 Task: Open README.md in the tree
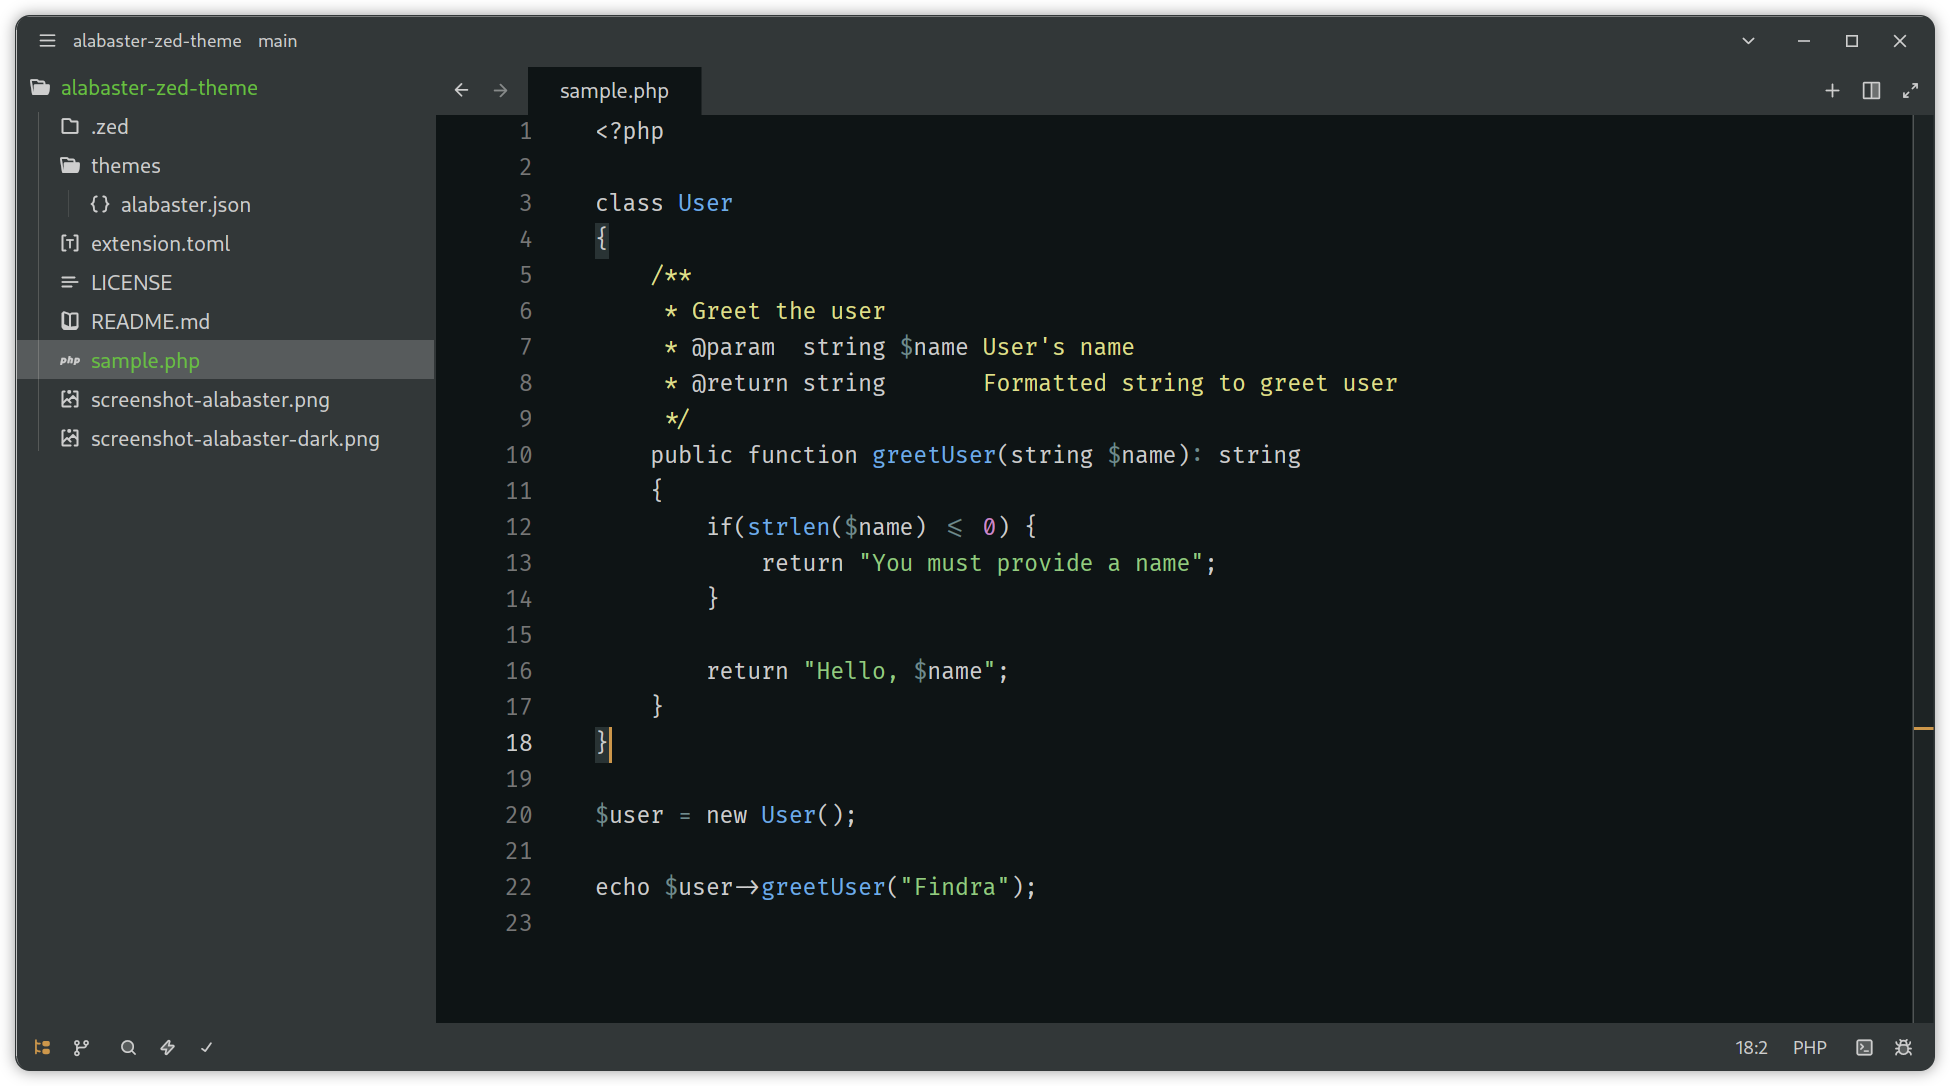point(225,322)
